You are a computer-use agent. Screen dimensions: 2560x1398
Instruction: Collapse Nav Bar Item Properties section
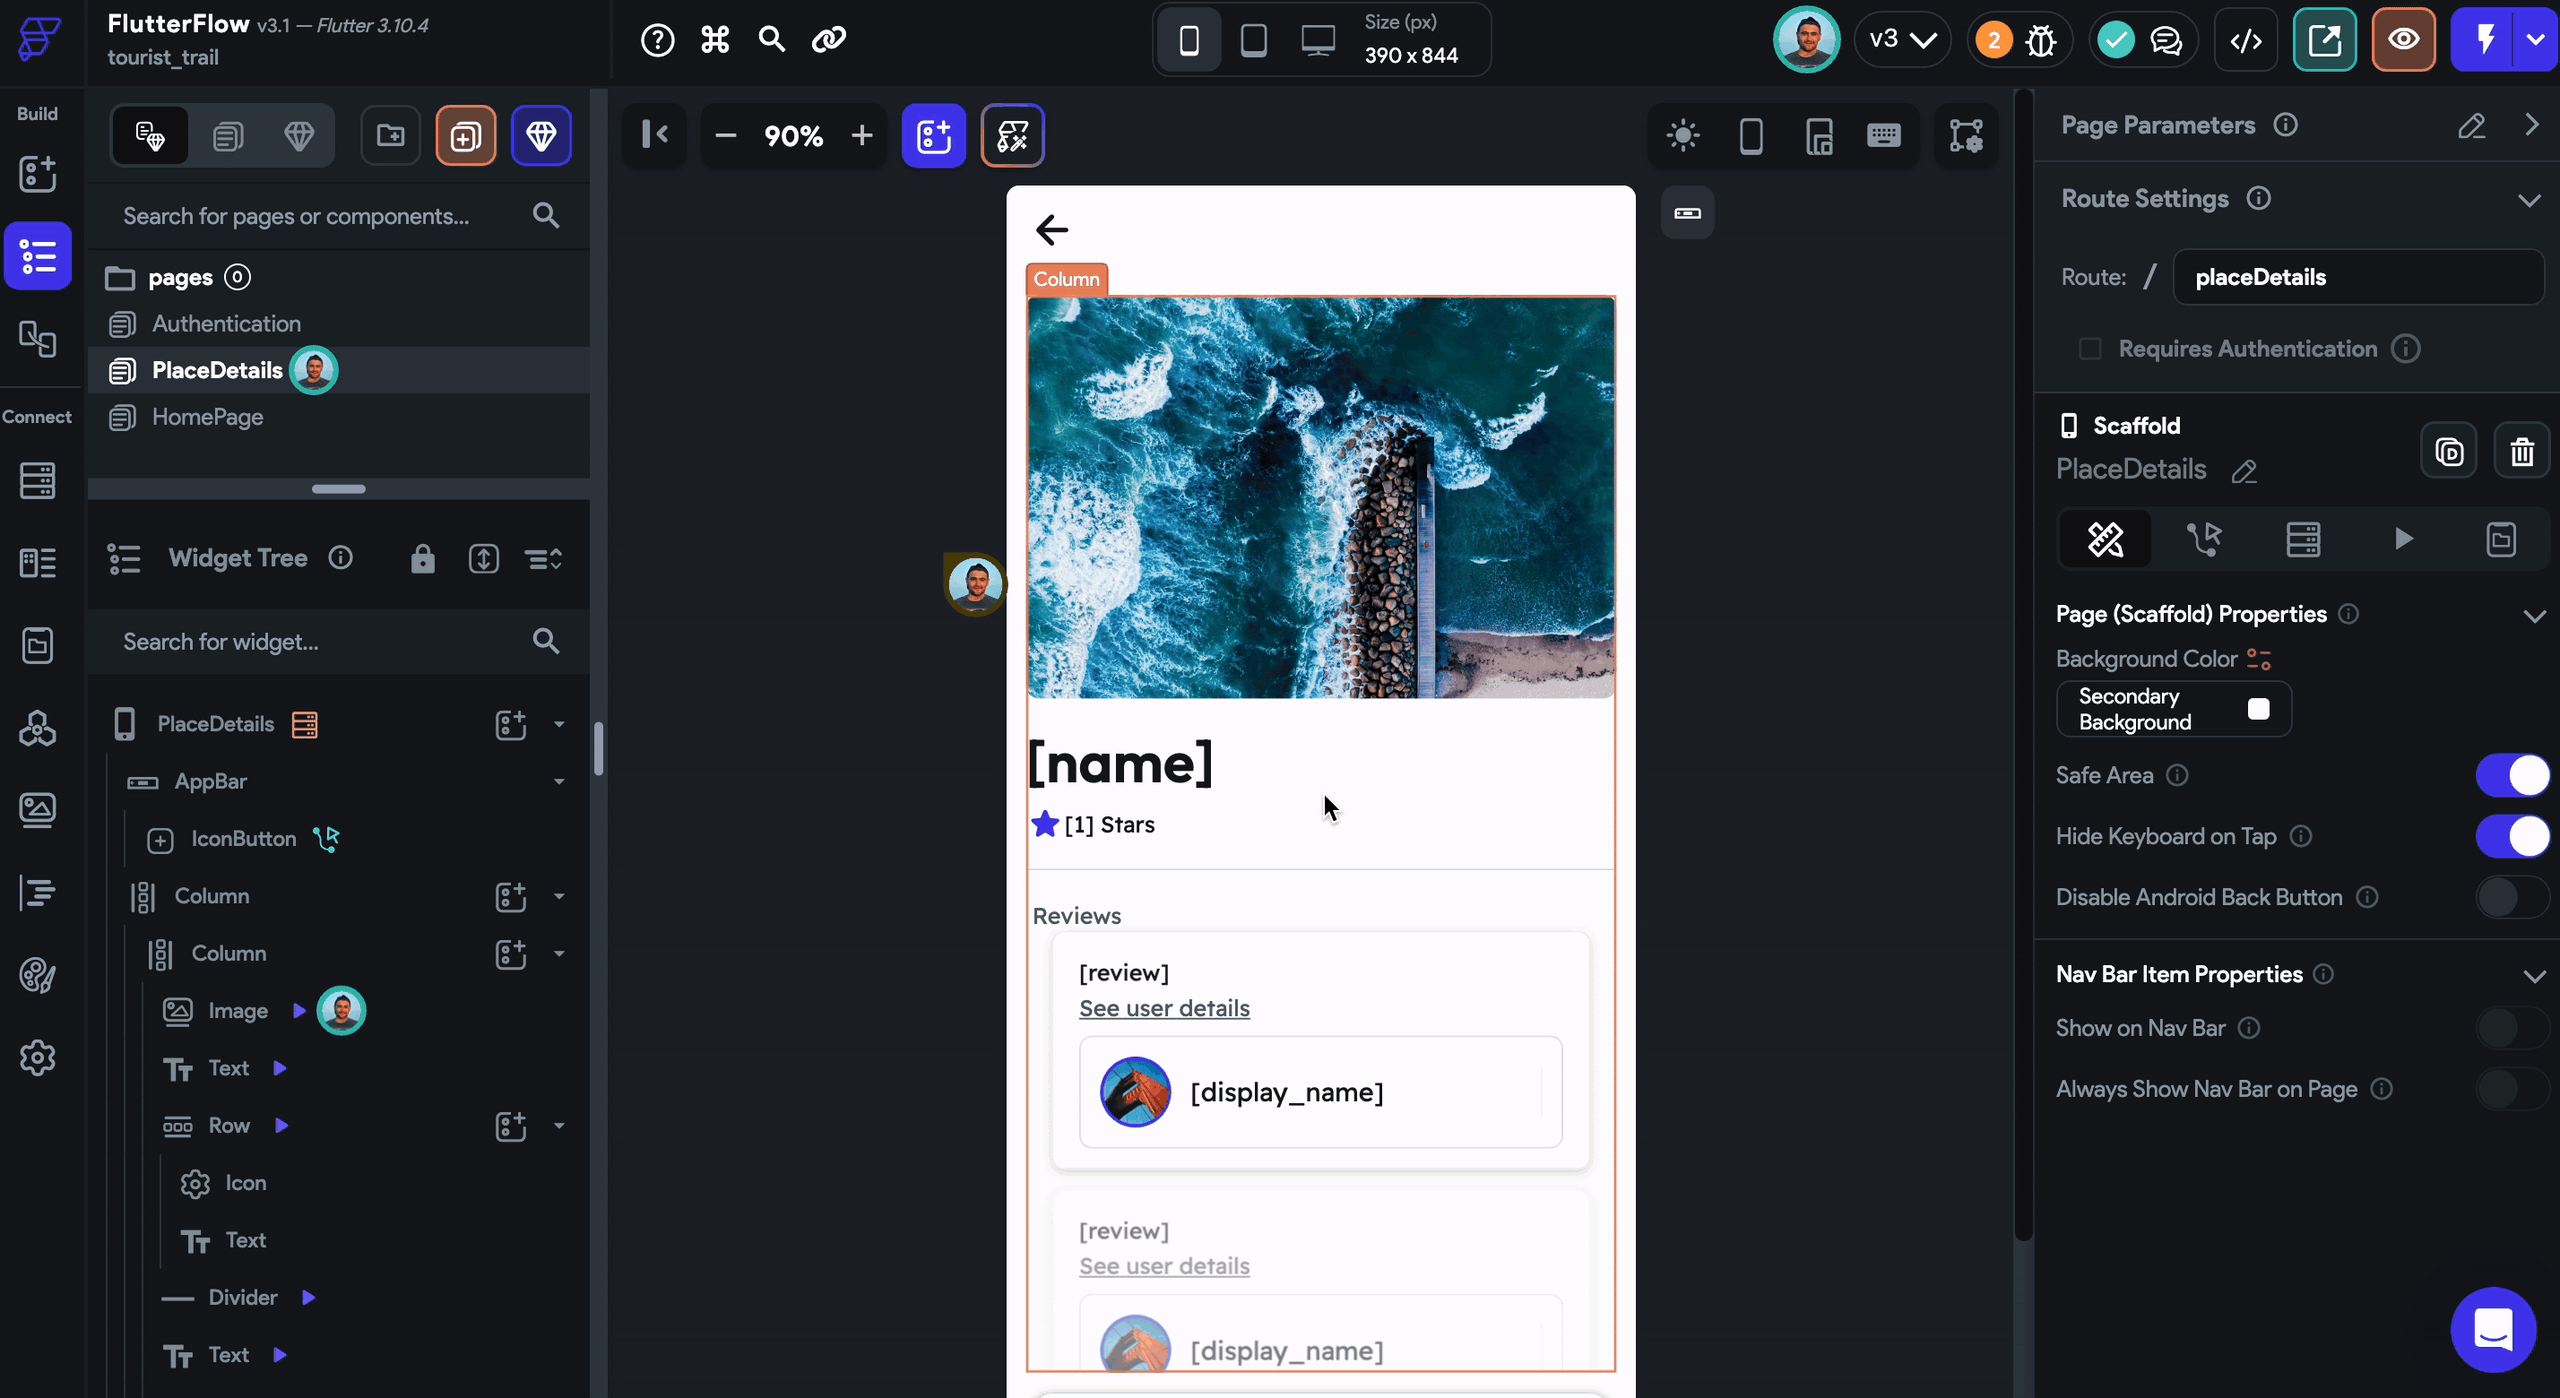click(x=2534, y=976)
